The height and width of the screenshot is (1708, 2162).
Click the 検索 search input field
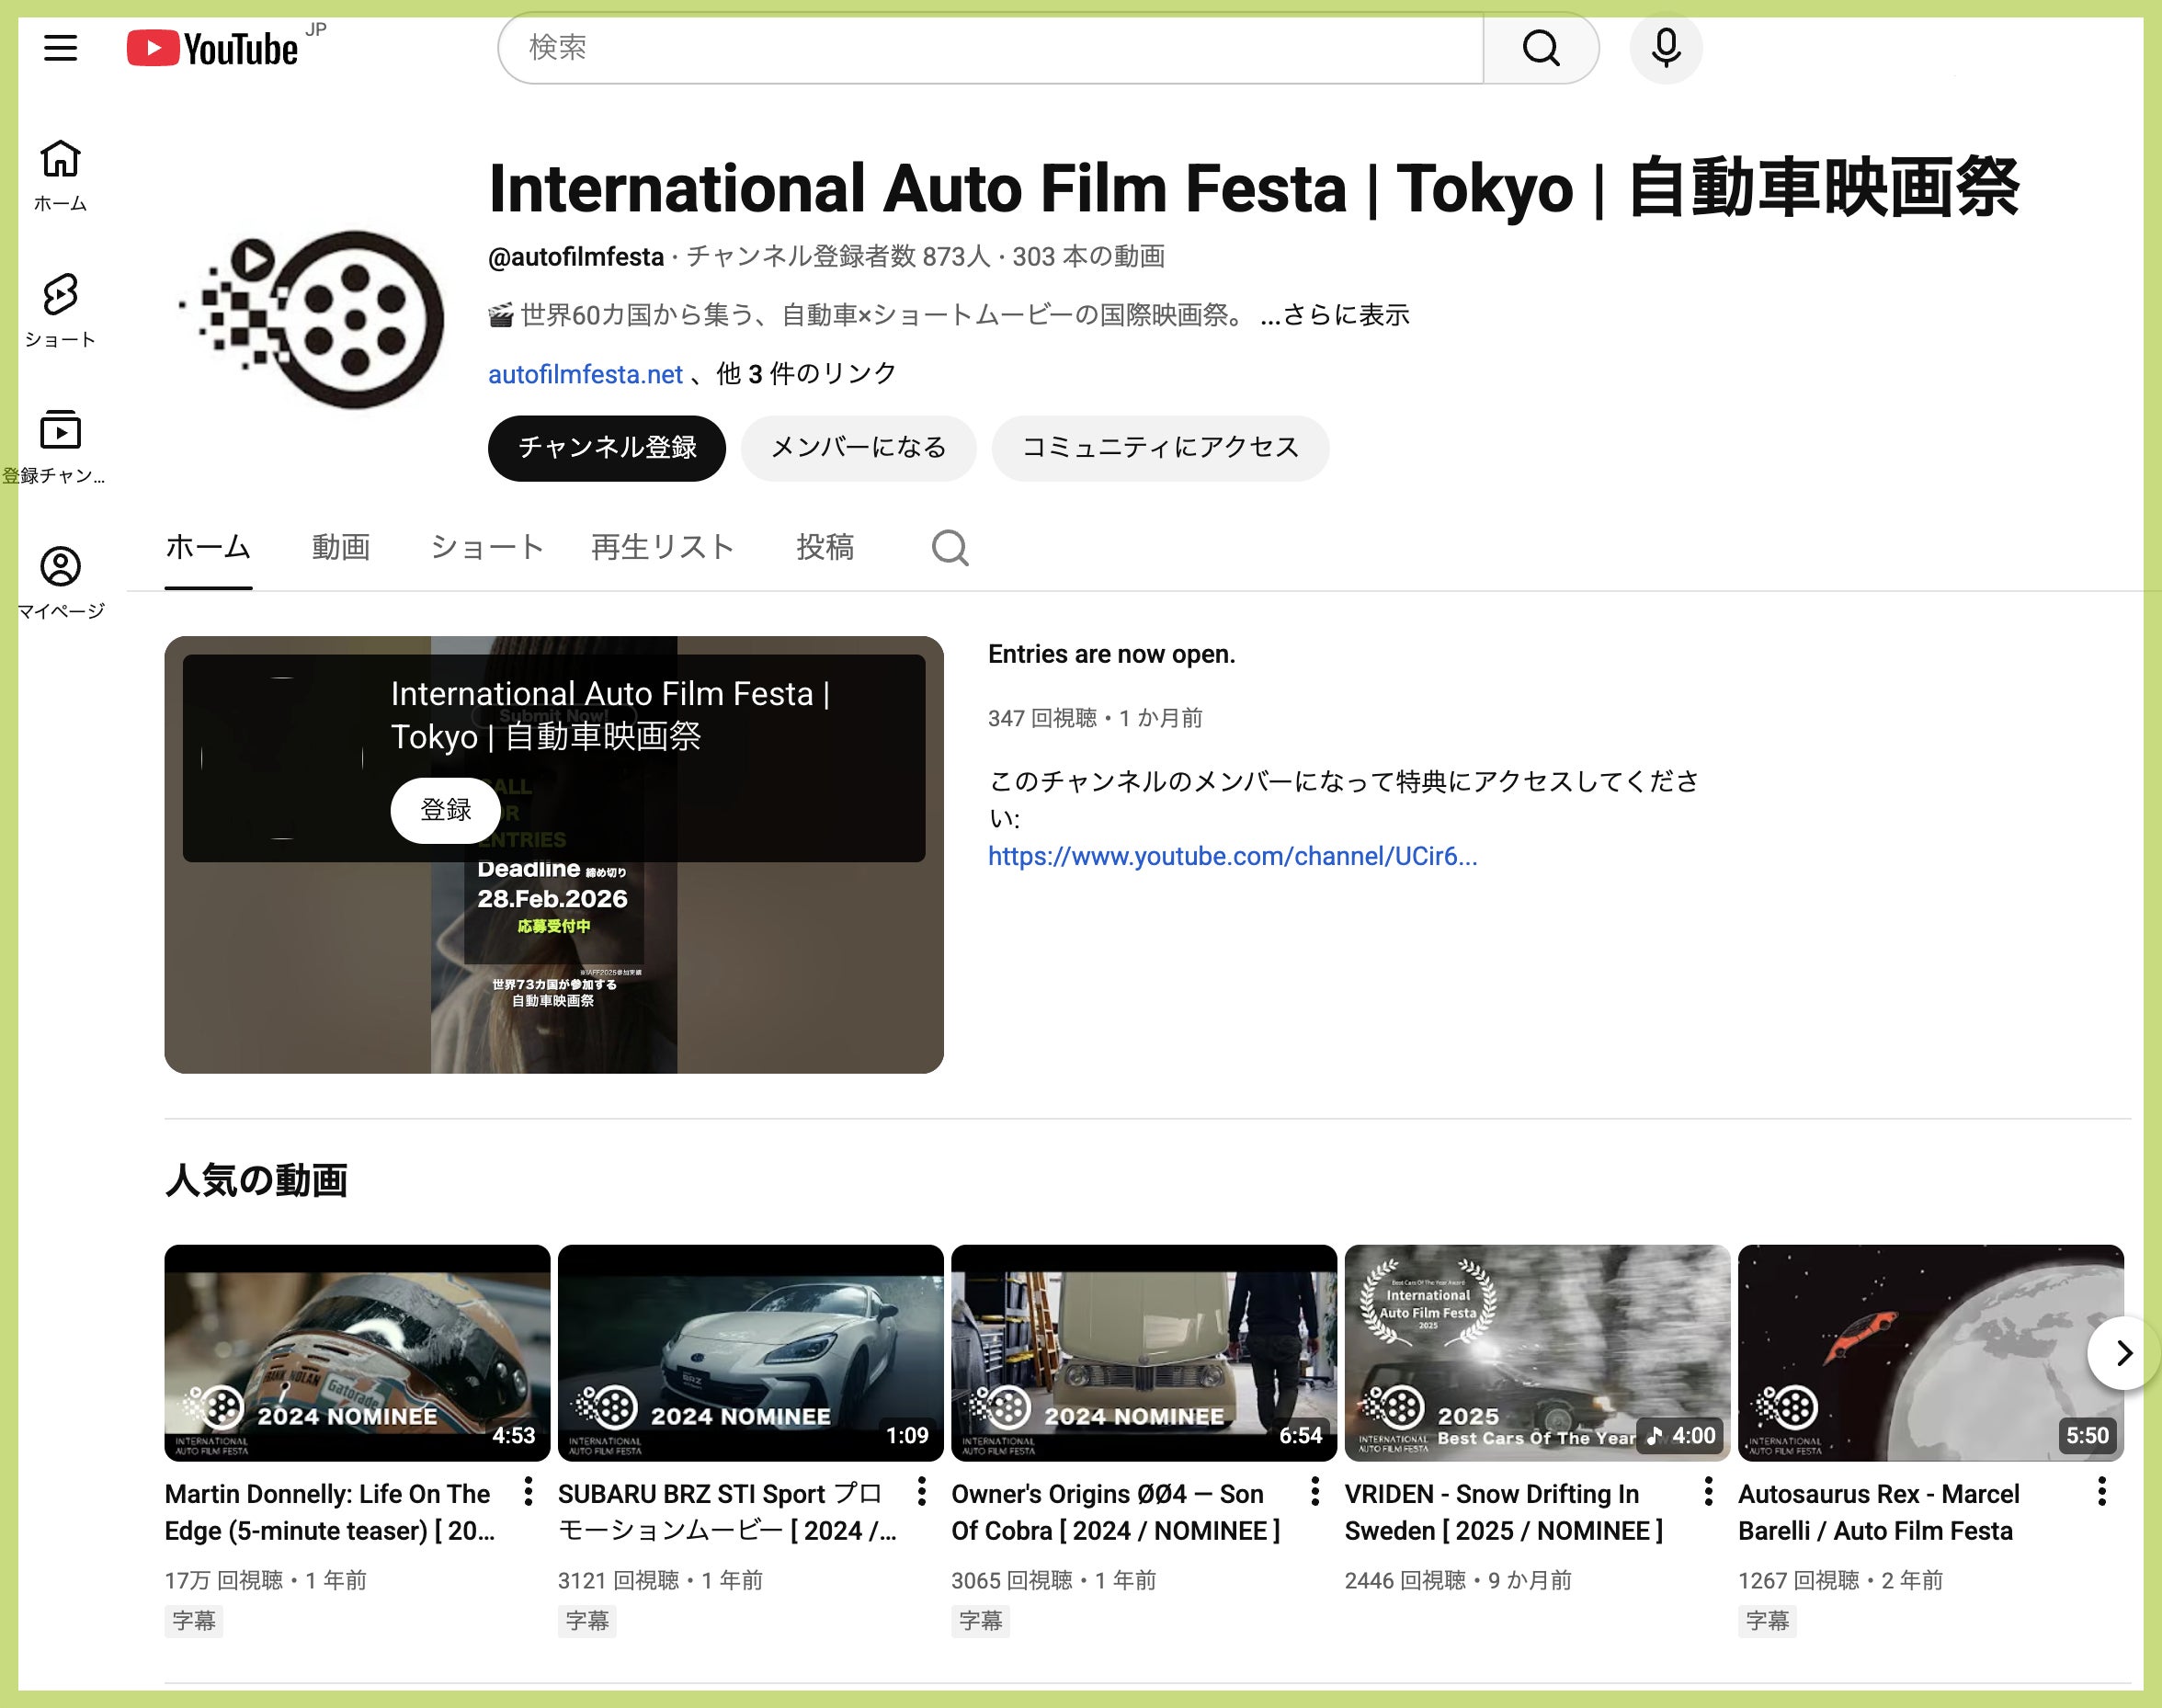tap(990, 47)
